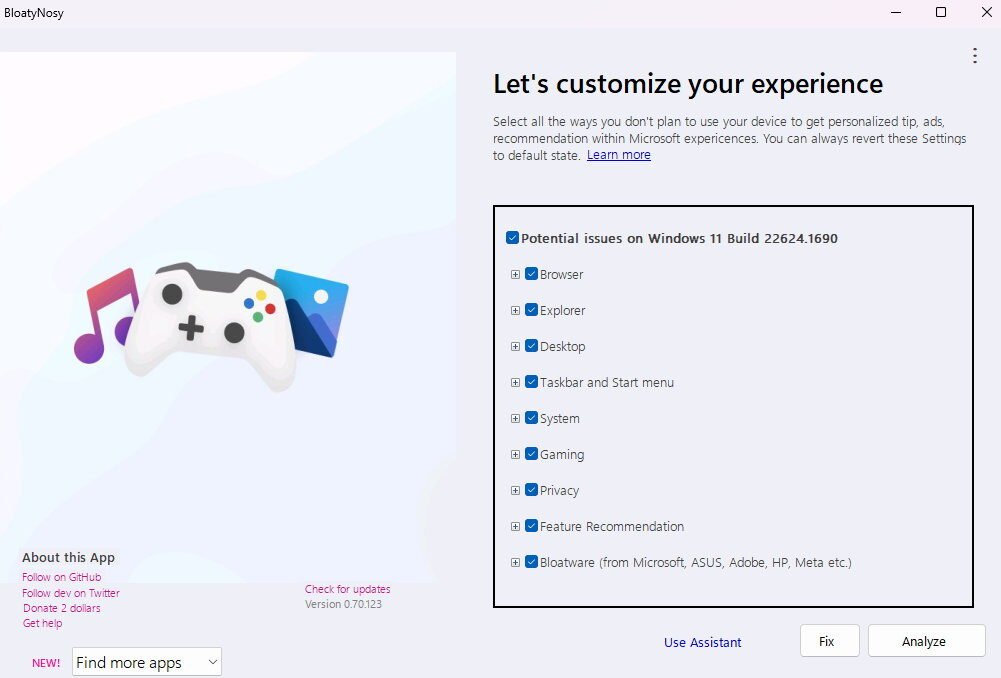
Task: Expand the Browser tree node
Action: pos(515,275)
